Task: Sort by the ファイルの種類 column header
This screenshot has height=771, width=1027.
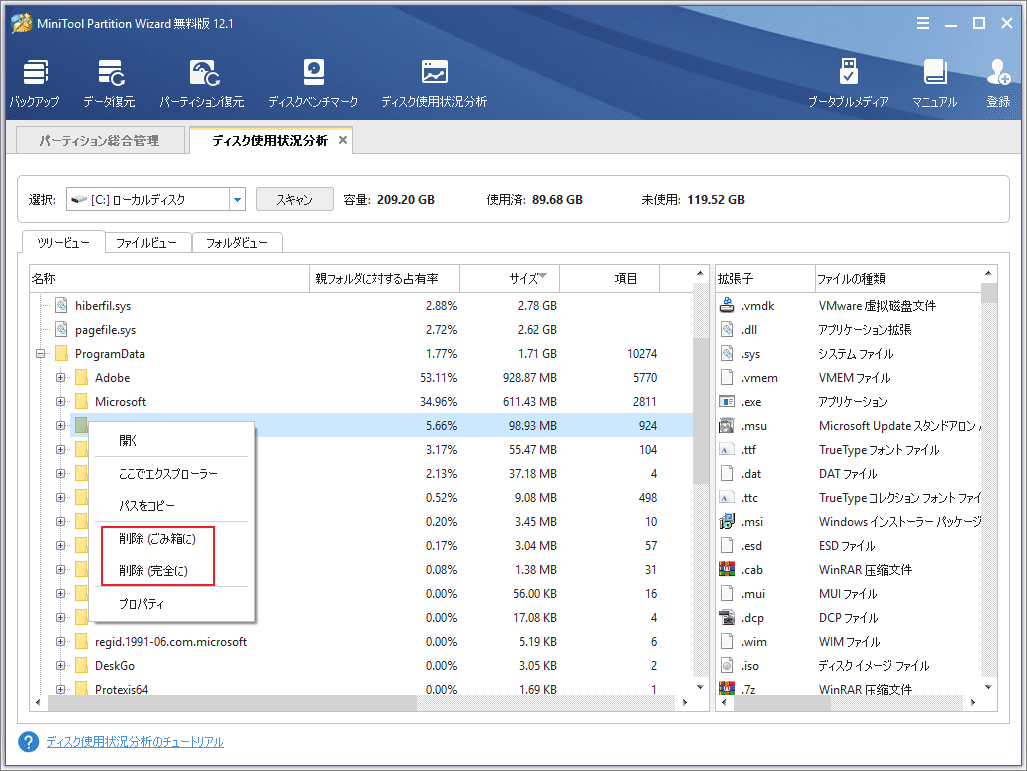Action: (898, 278)
